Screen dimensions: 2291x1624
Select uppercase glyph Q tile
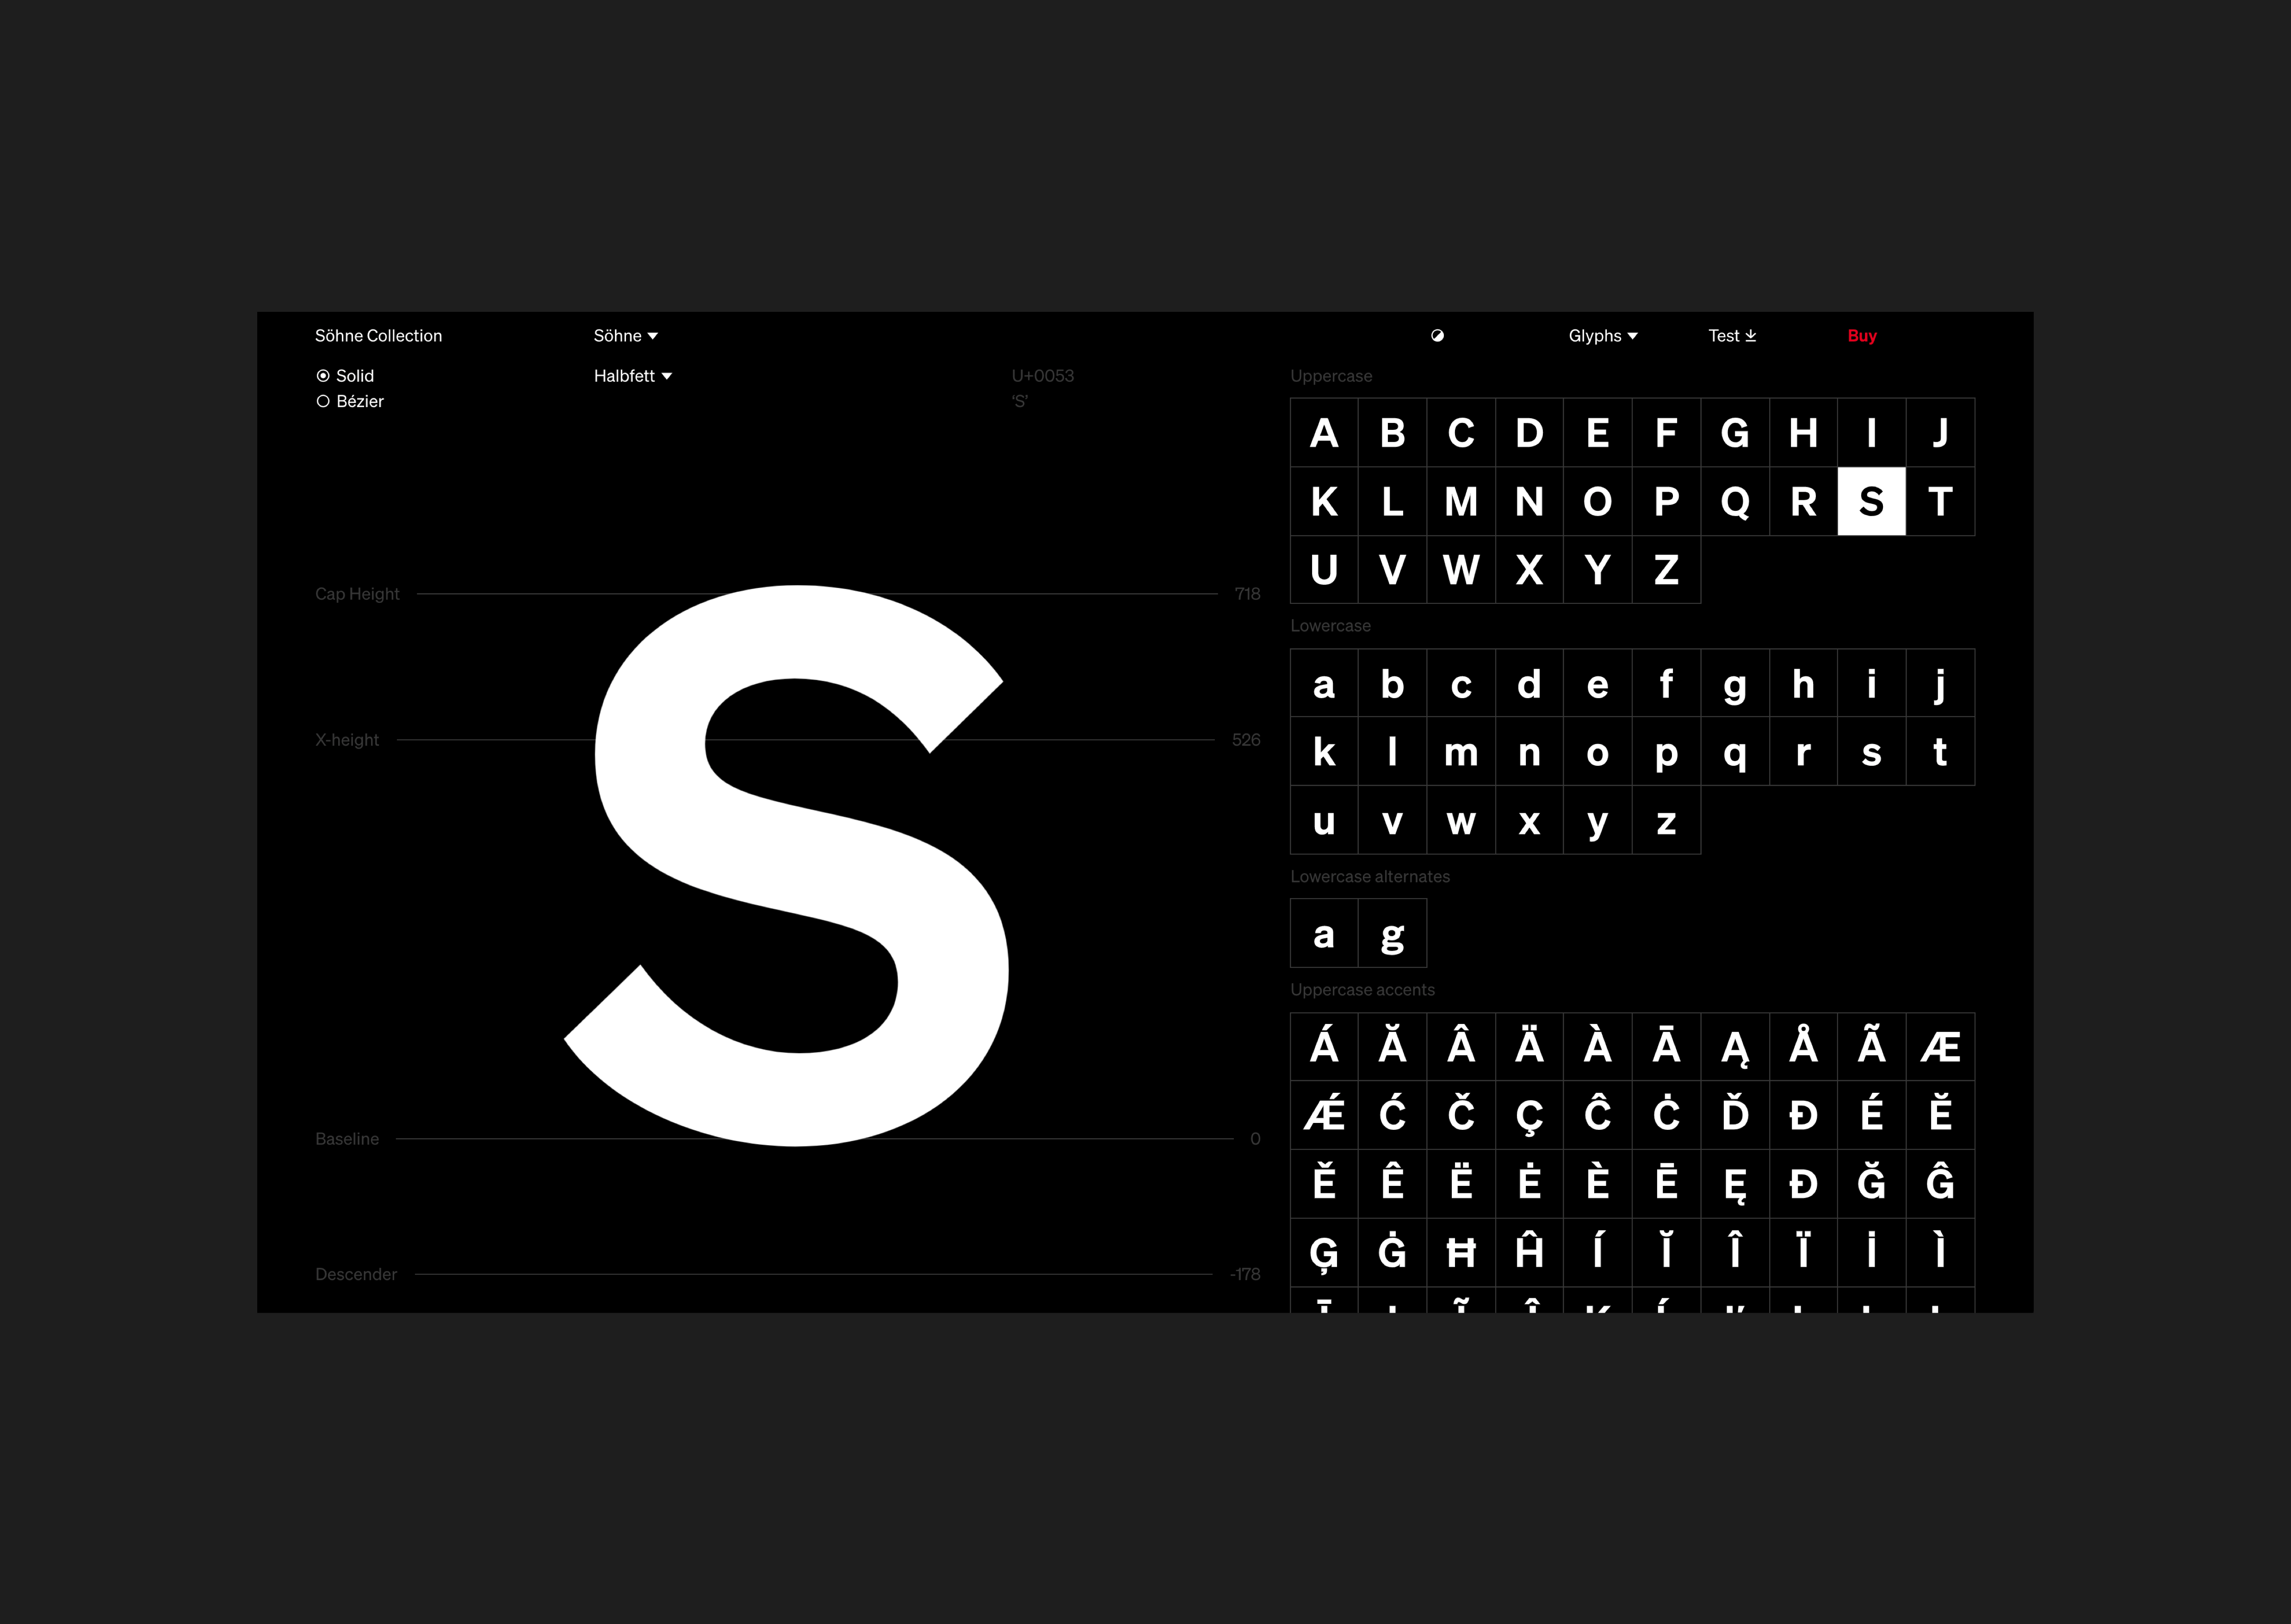tap(1735, 501)
